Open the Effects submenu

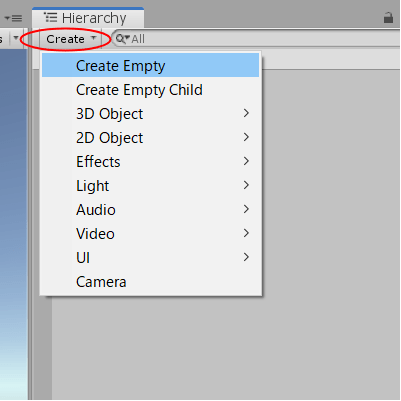pyautogui.click(x=150, y=162)
